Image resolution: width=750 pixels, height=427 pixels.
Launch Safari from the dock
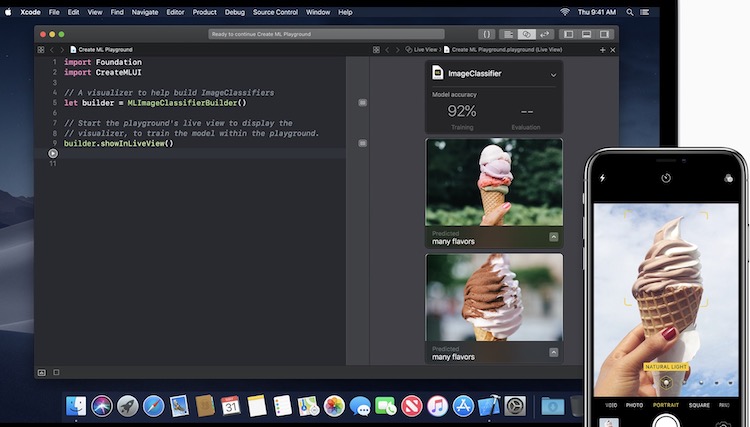click(x=153, y=406)
